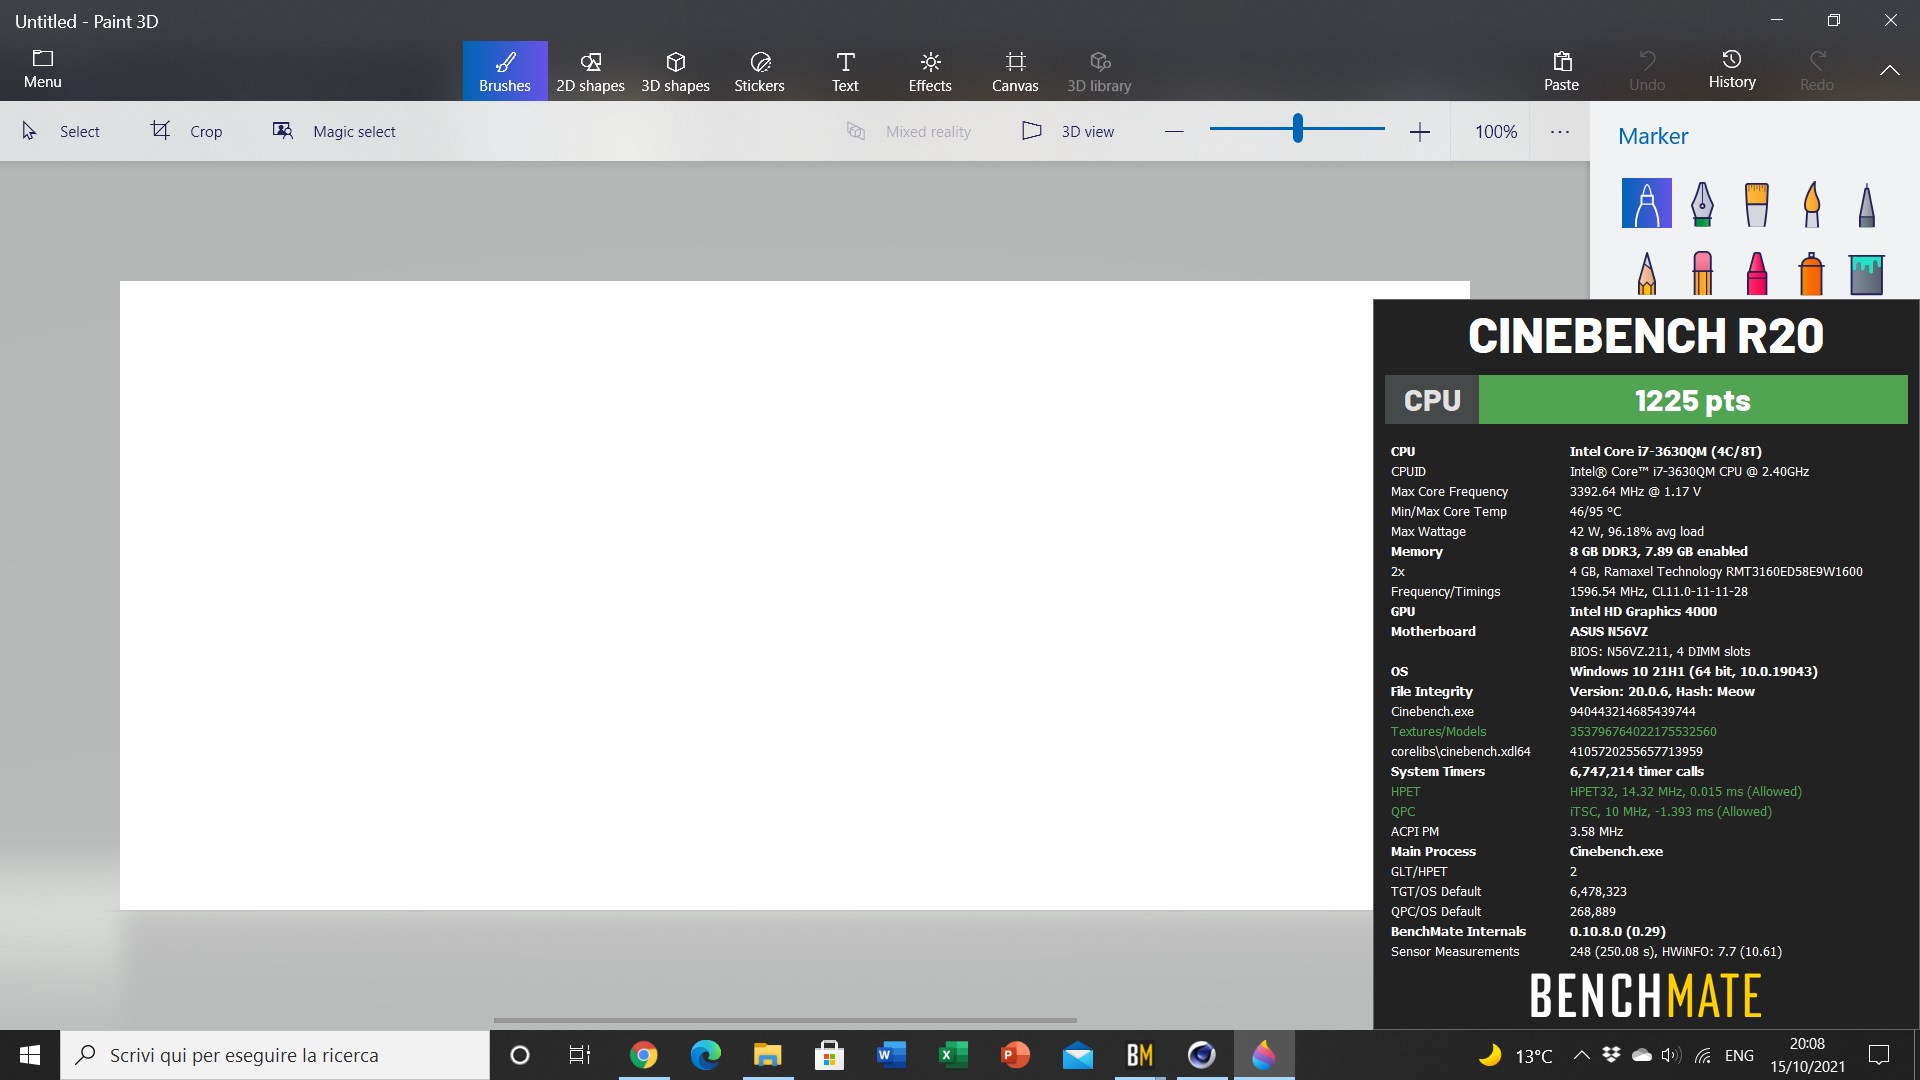Activate the Crop tool
The image size is (1920, 1080).
point(187,131)
